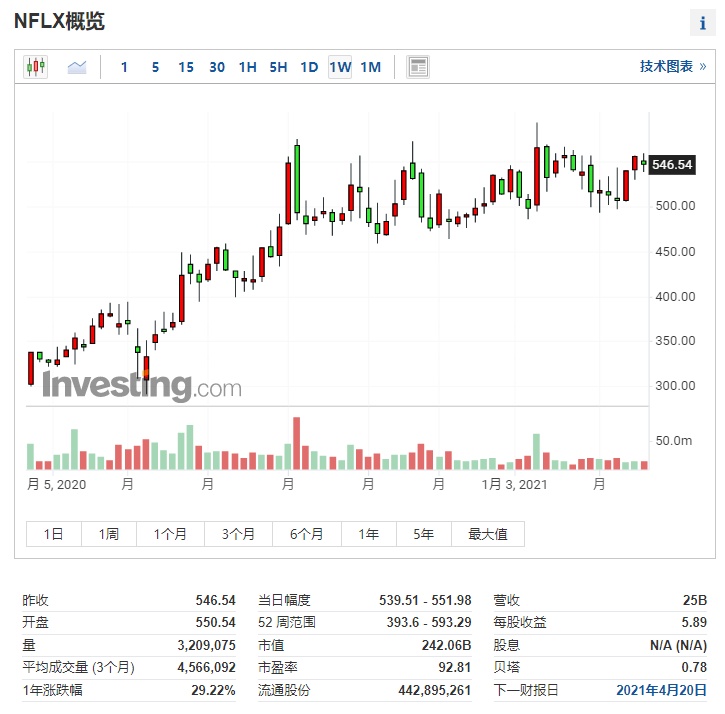
Task: Show the 1周 time range
Action: pos(109,534)
